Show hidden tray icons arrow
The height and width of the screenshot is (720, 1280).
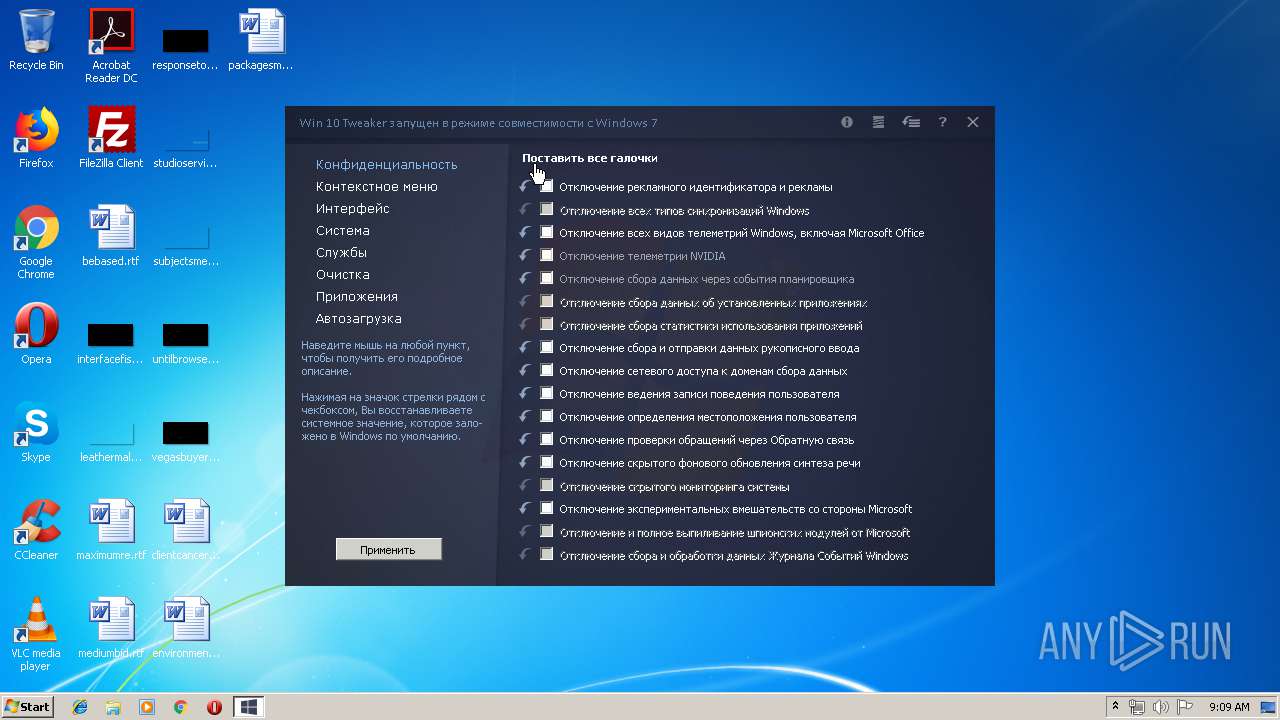pyautogui.click(x=1115, y=707)
